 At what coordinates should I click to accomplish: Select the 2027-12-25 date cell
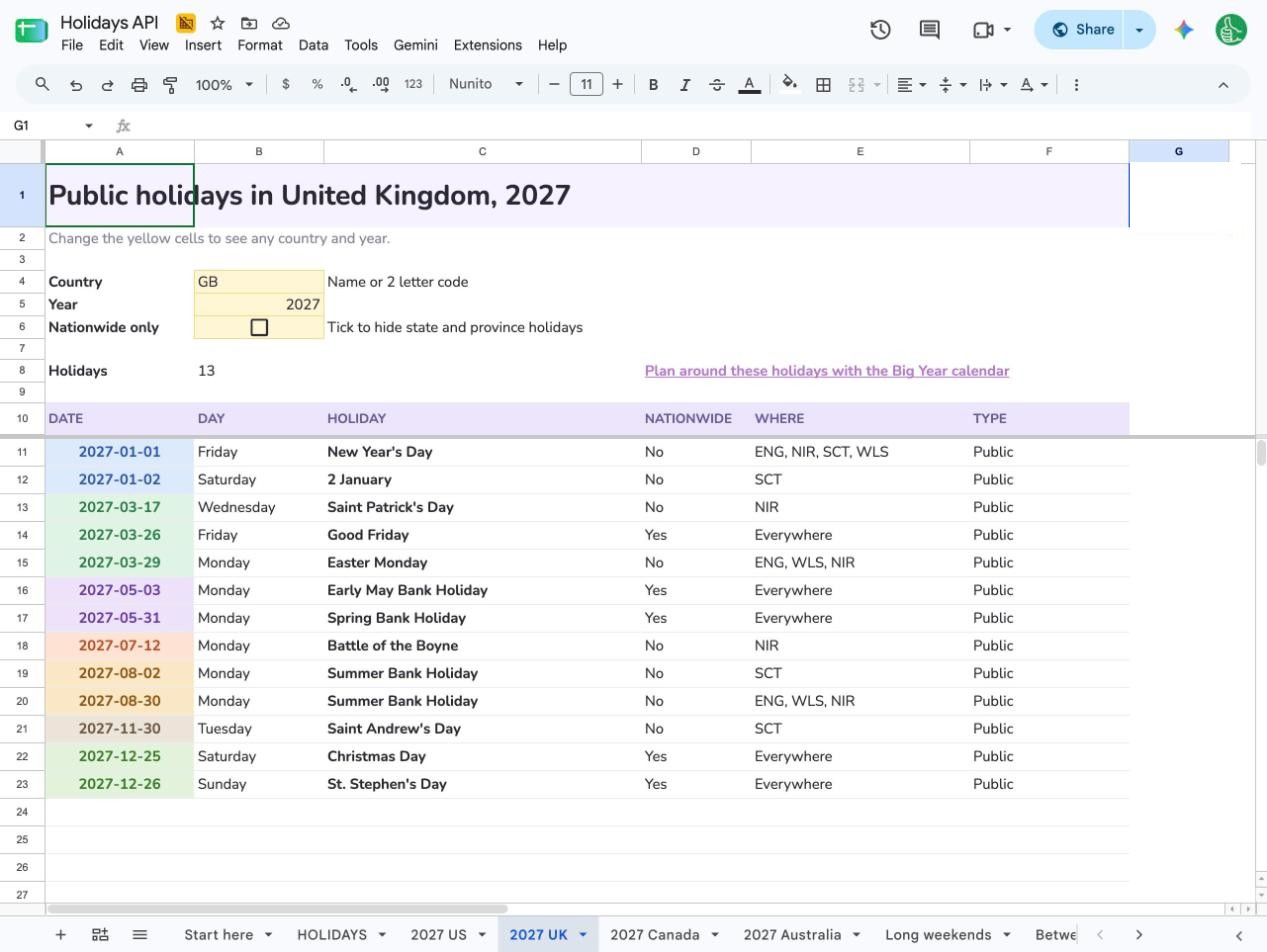pyautogui.click(x=120, y=757)
